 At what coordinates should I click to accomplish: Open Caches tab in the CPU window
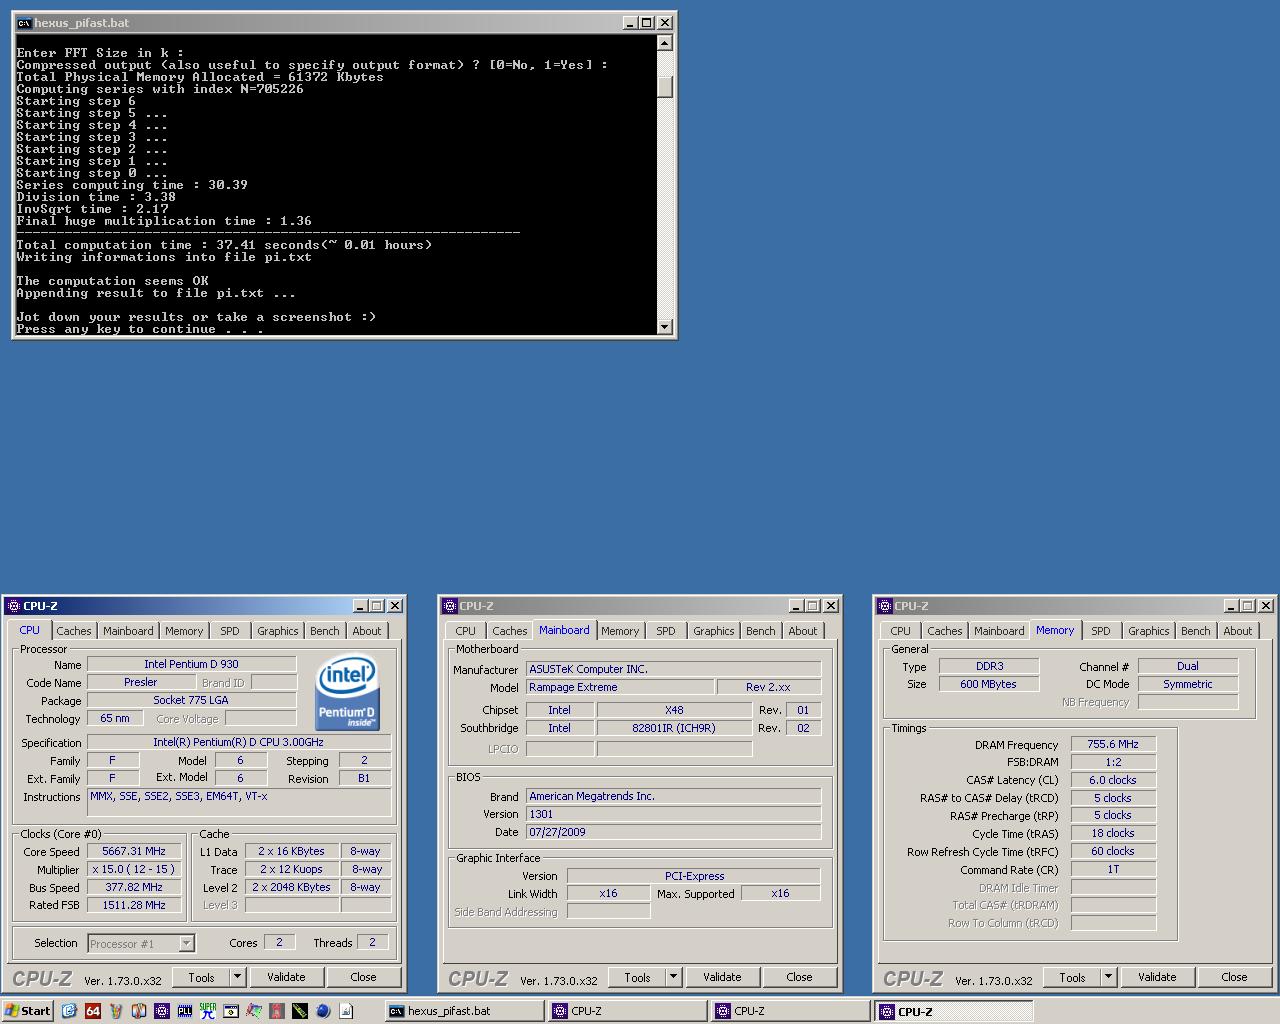click(74, 631)
